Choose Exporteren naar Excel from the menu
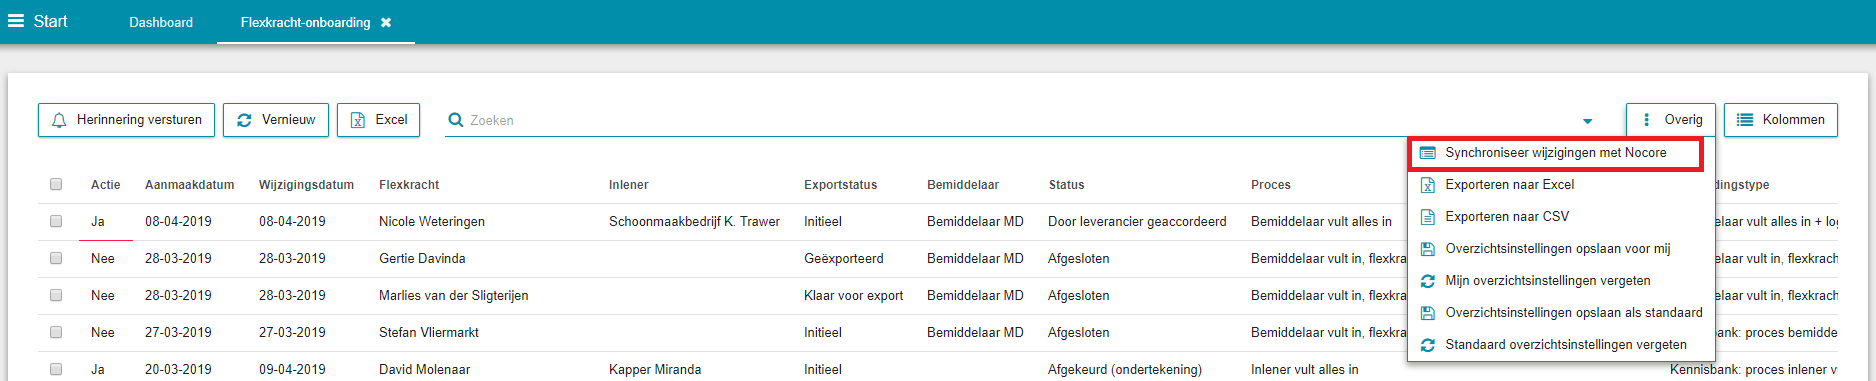Image resolution: width=1876 pixels, height=381 pixels. pyautogui.click(x=1510, y=185)
